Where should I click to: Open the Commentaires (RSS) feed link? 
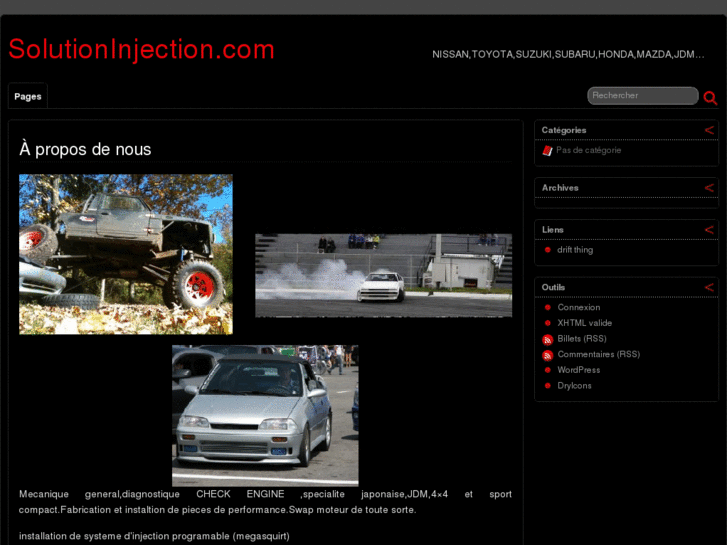599,355
